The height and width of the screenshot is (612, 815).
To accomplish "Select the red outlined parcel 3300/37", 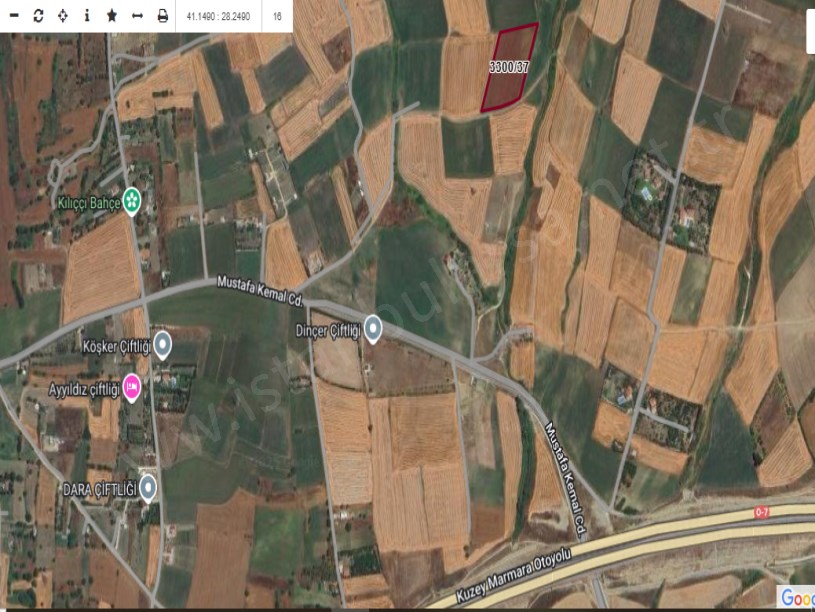I will (509, 67).
